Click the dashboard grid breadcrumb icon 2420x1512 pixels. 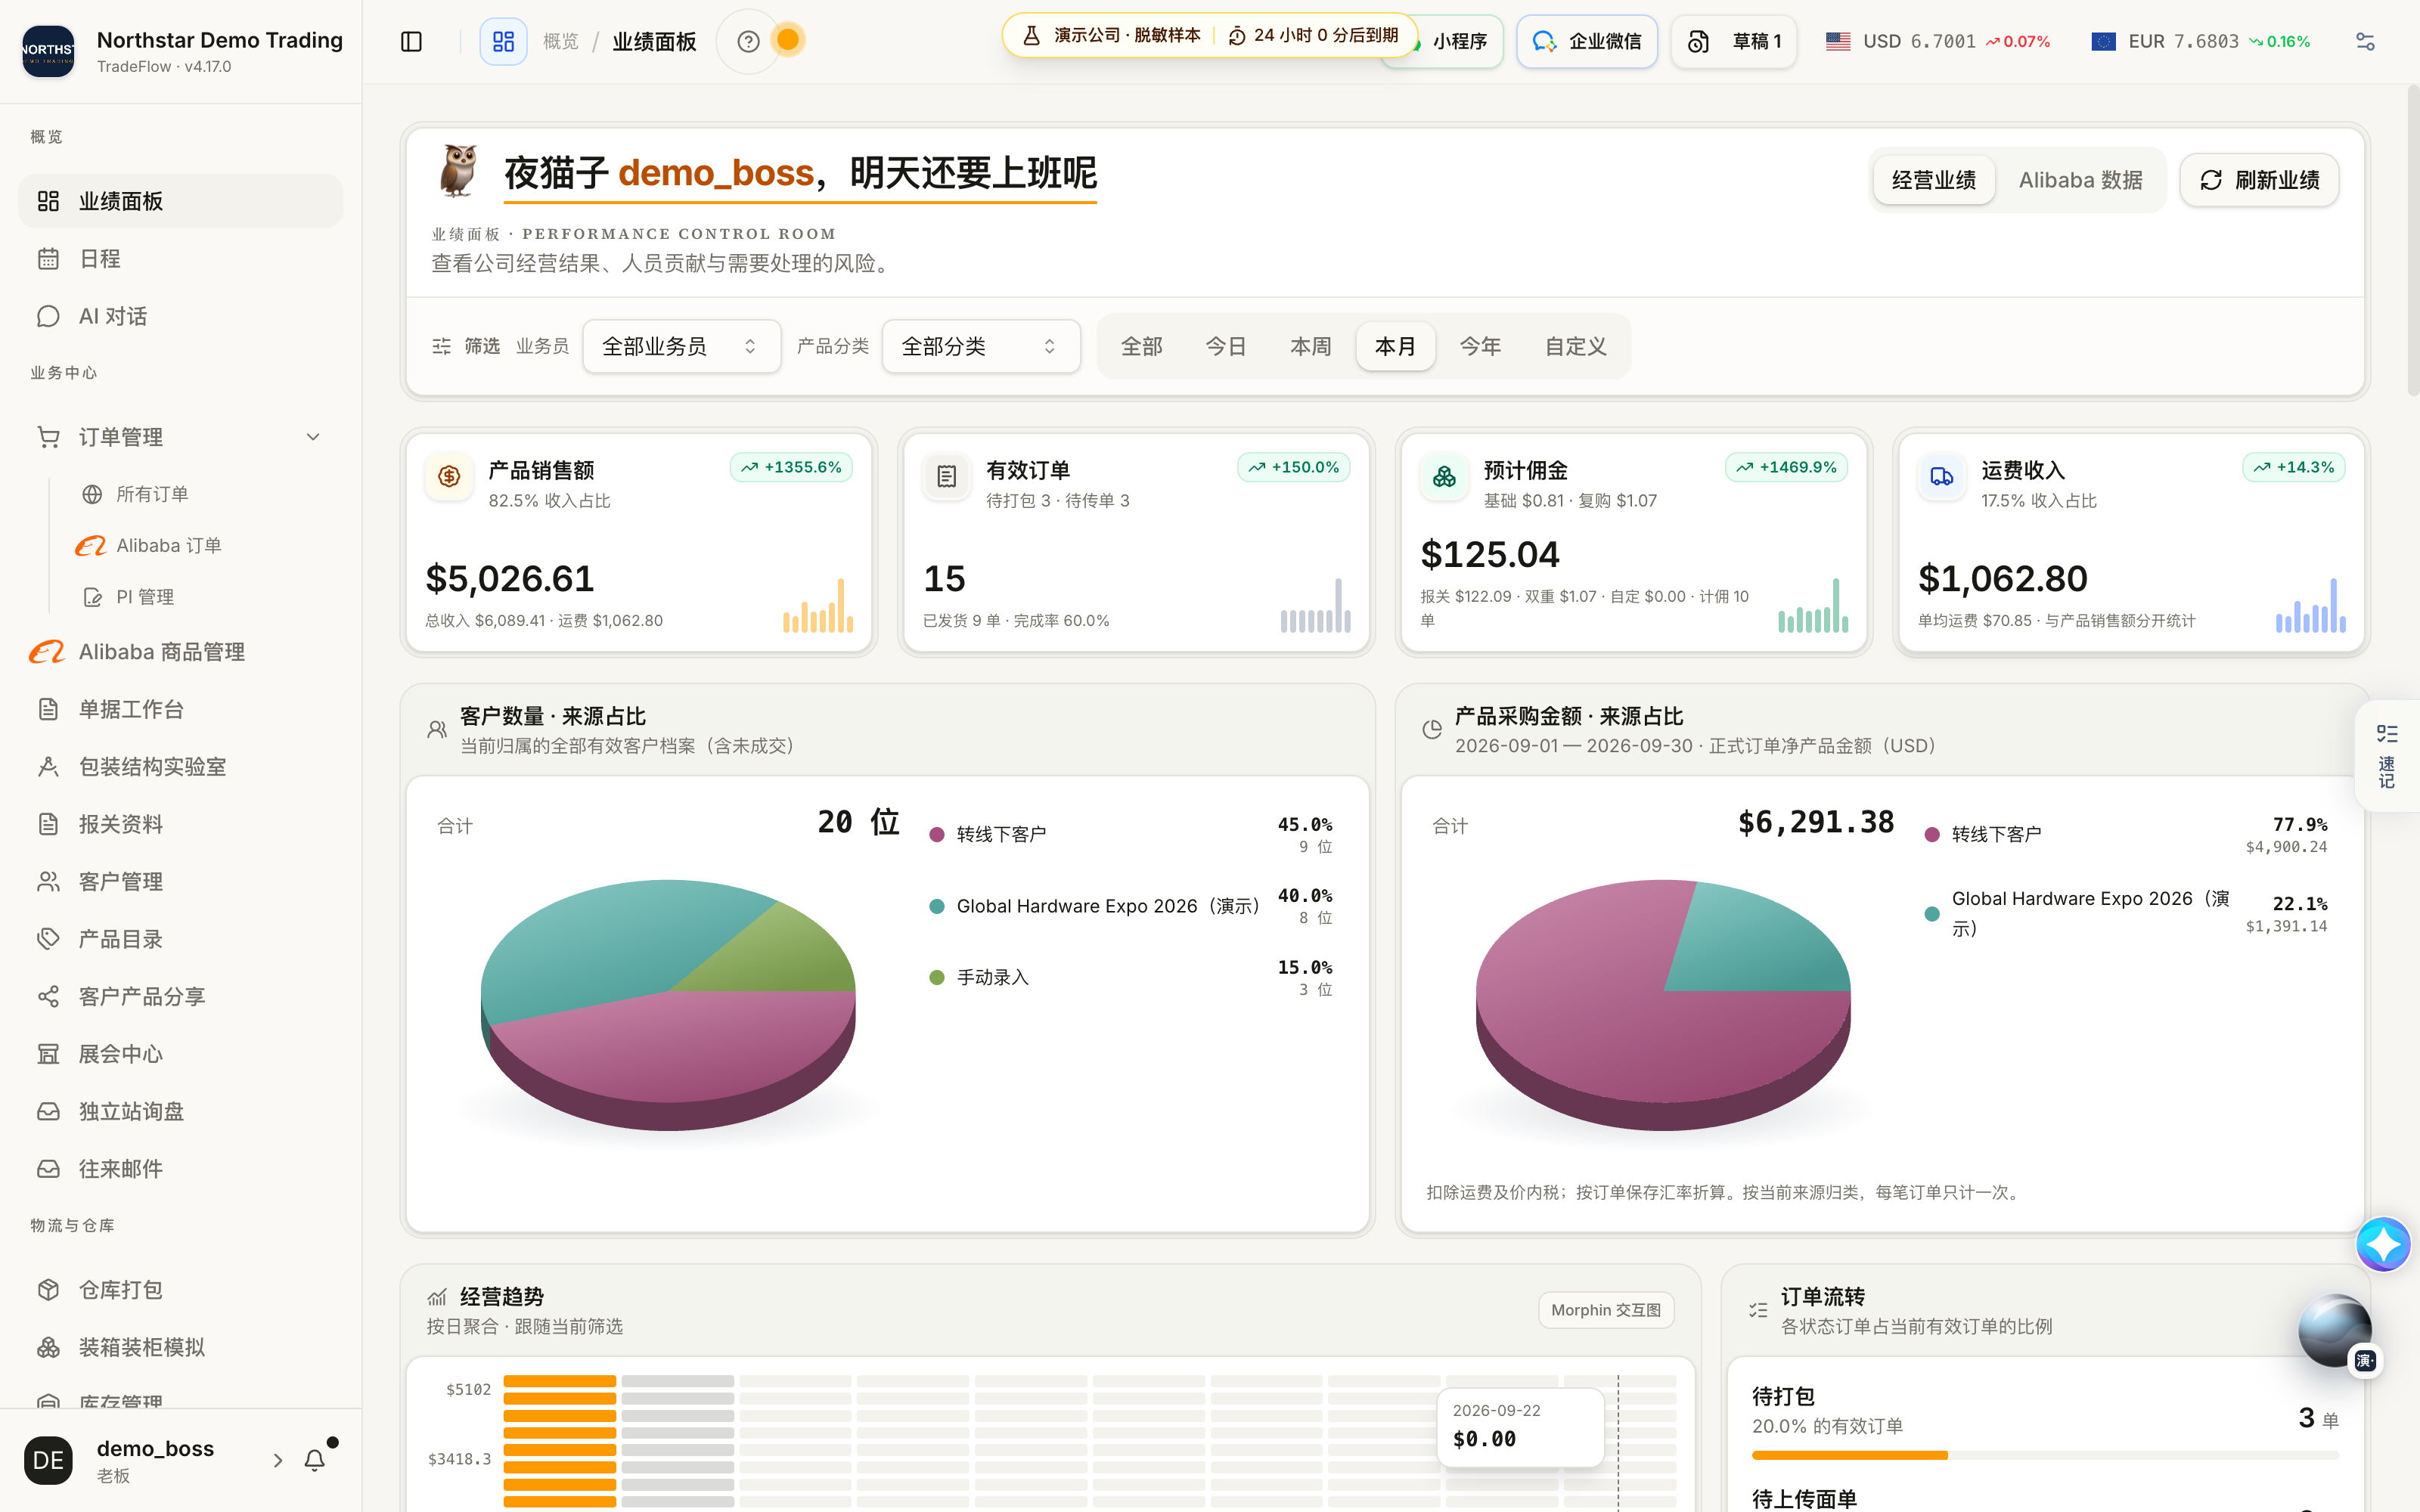(503, 41)
